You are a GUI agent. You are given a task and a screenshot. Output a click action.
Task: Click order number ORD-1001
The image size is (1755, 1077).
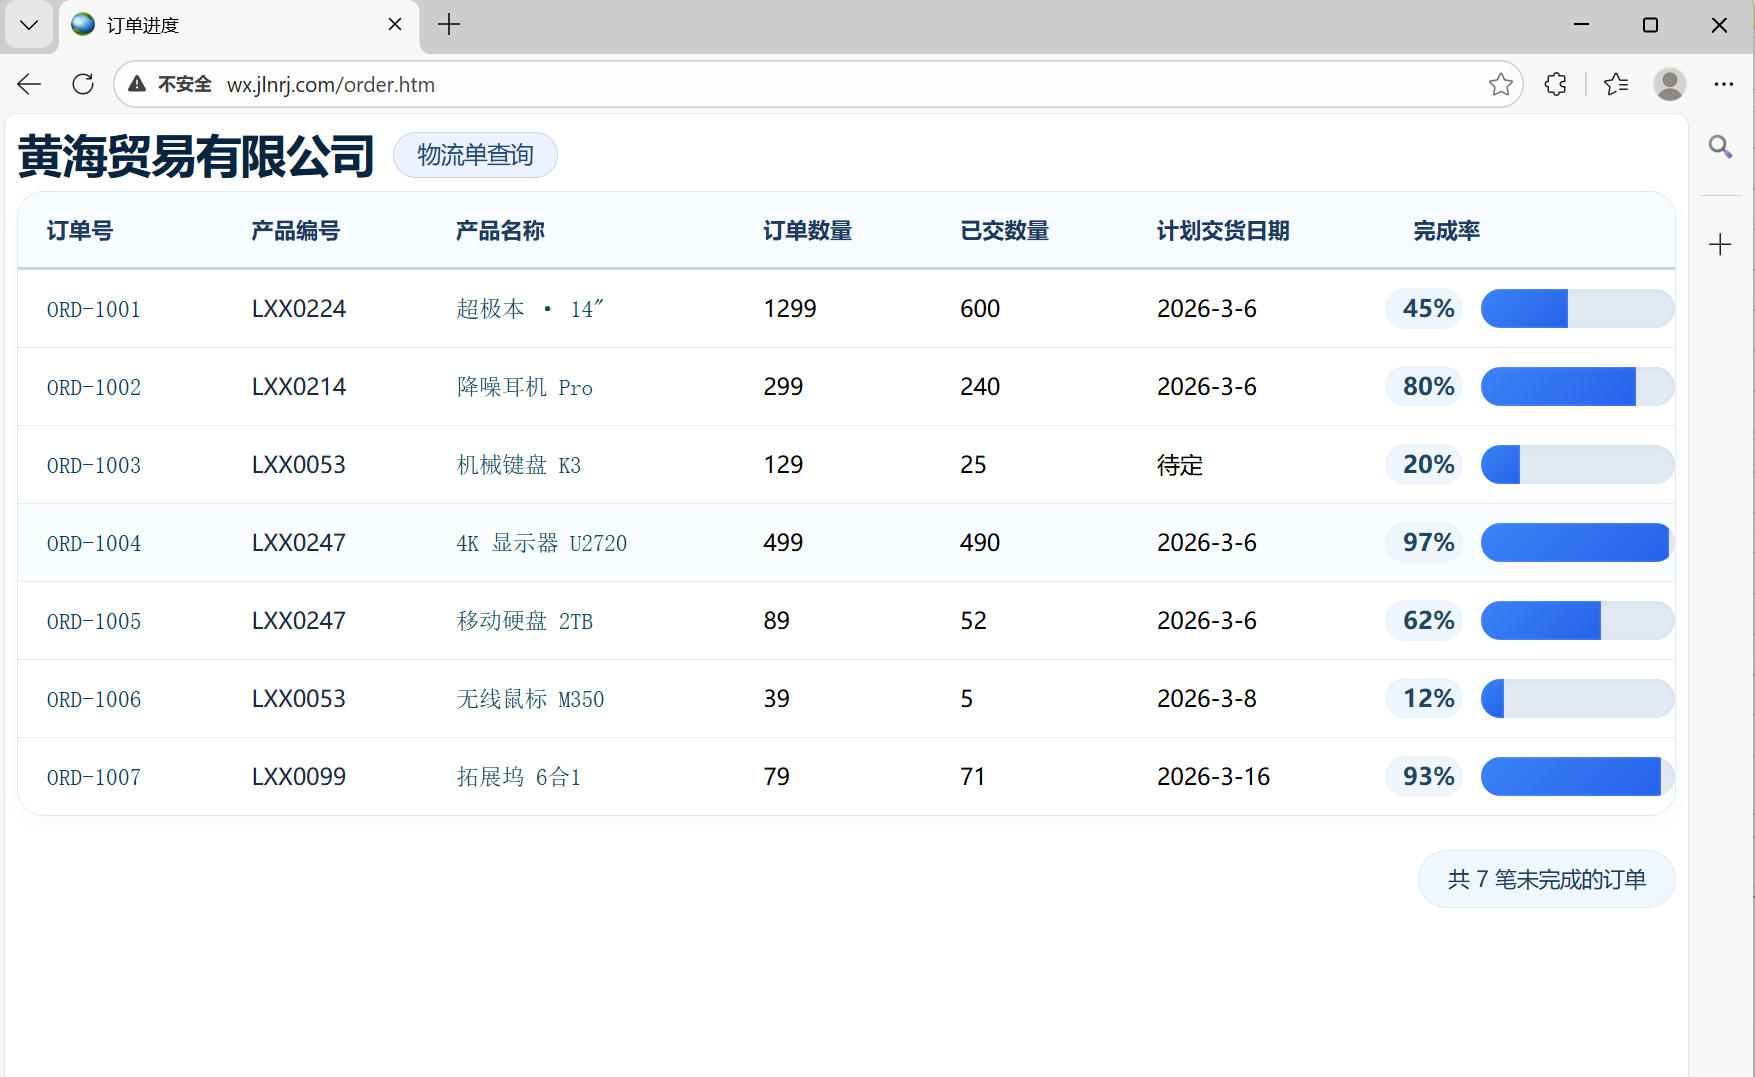[x=94, y=310]
